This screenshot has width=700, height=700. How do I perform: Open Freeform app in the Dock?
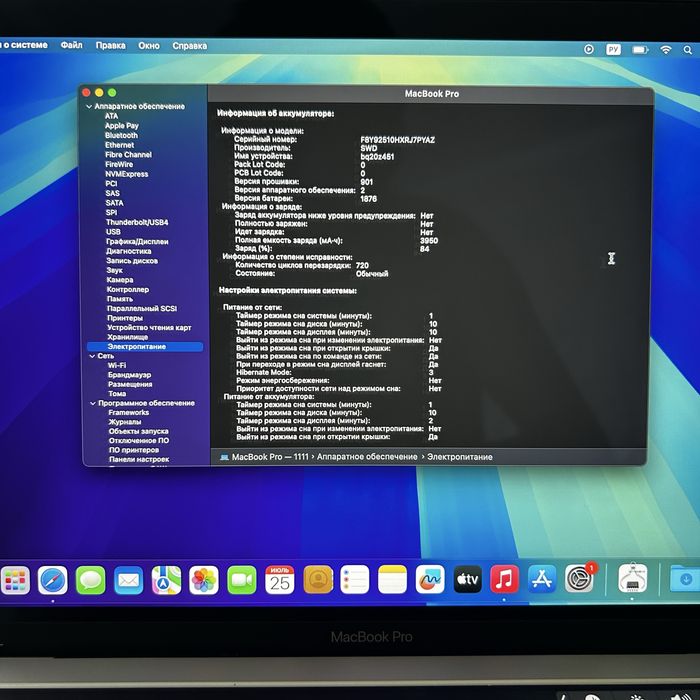pyautogui.click(x=430, y=580)
